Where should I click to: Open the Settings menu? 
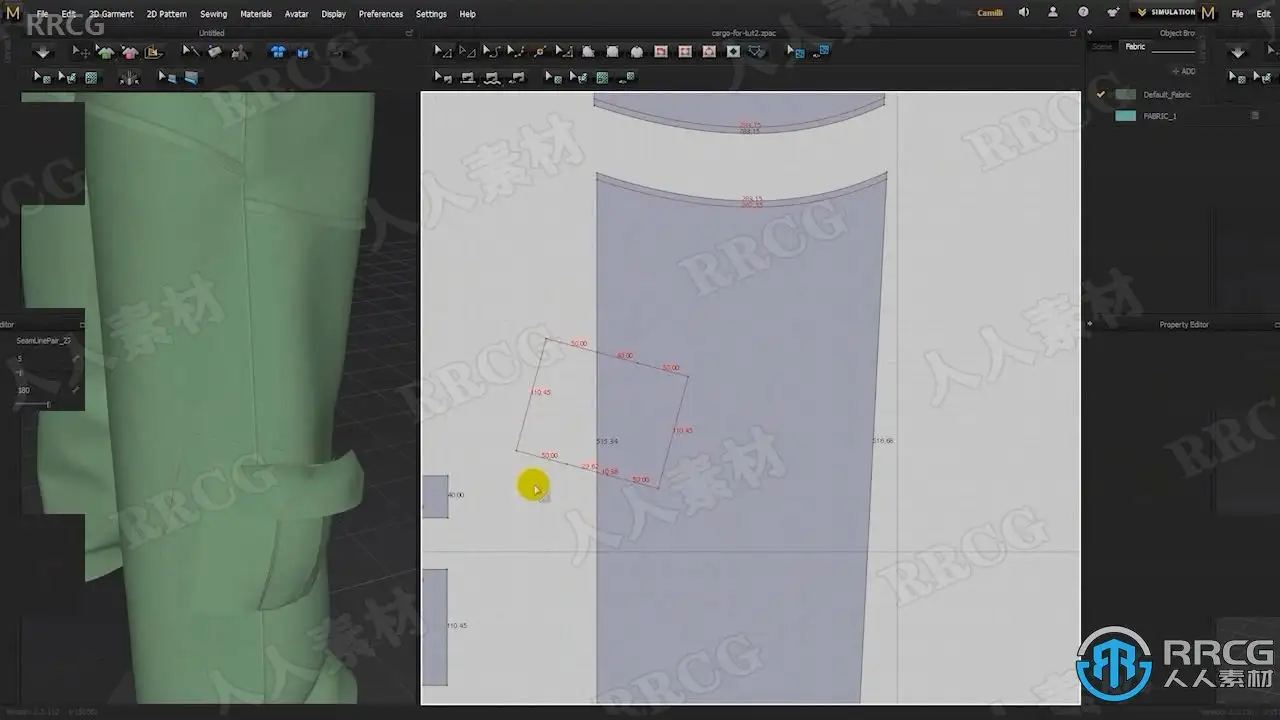(431, 14)
